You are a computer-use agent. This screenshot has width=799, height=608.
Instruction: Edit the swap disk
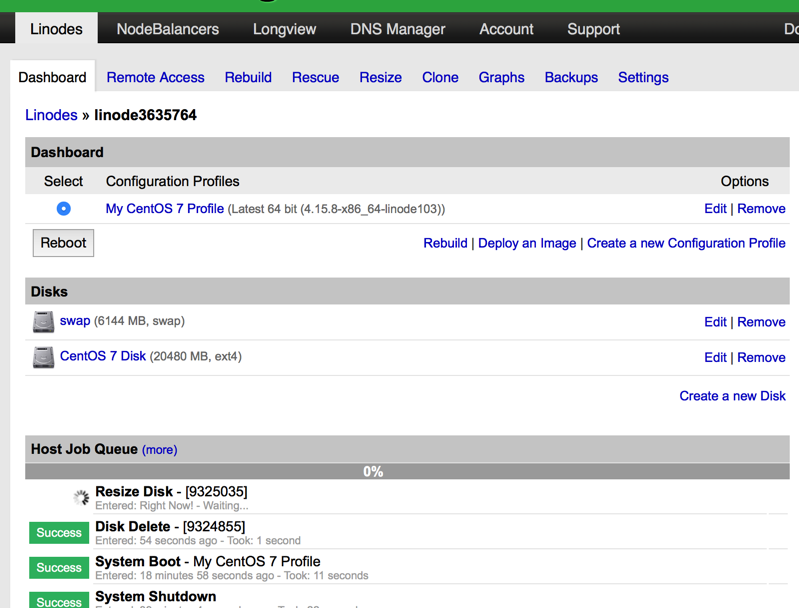[715, 322]
